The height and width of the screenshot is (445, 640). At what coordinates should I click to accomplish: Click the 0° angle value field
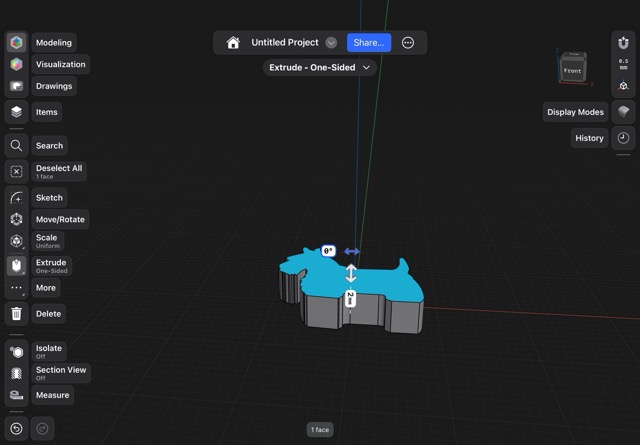pos(329,251)
